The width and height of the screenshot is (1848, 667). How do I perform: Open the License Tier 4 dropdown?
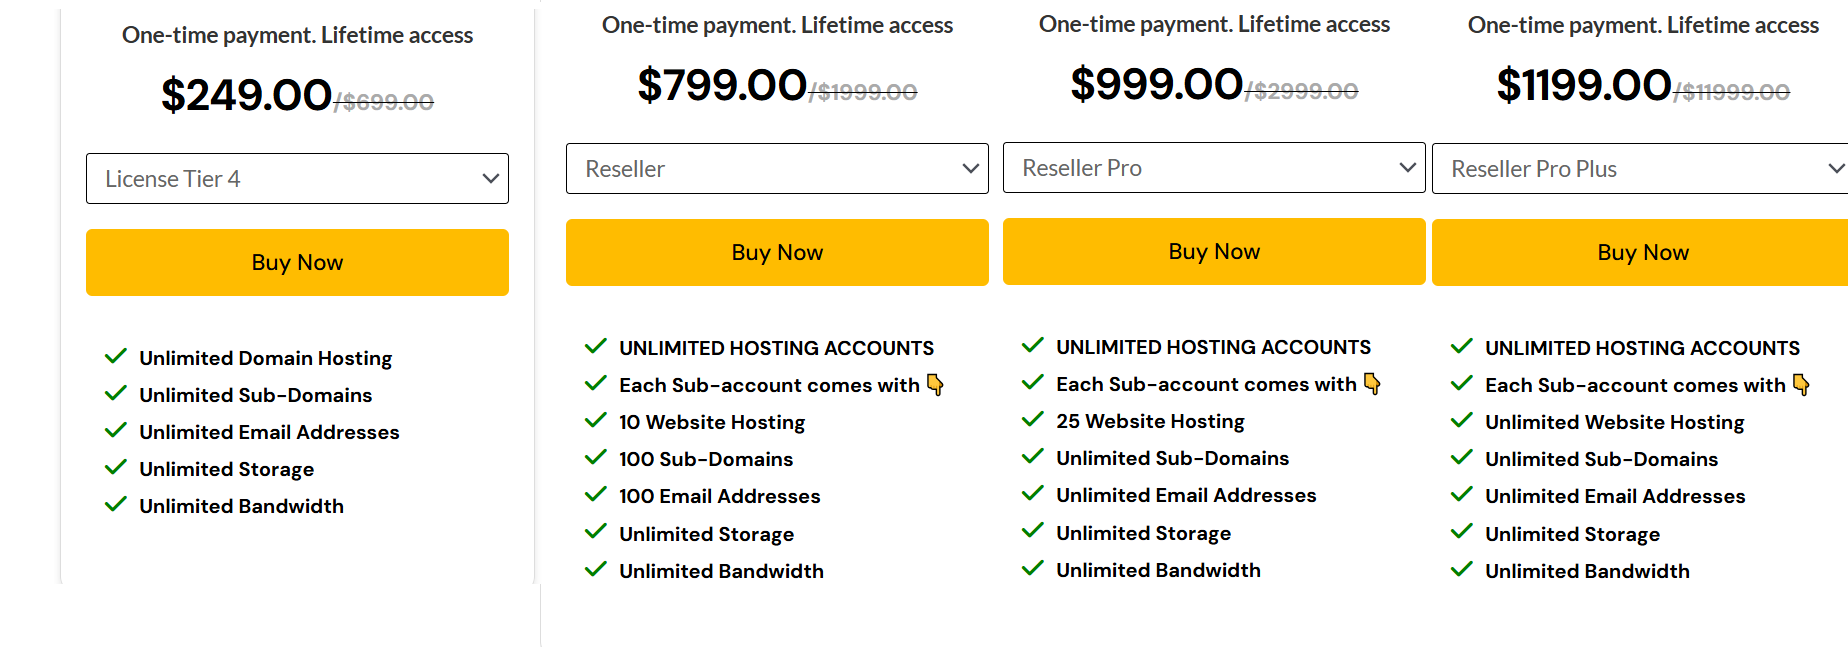[x=297, y=179]
